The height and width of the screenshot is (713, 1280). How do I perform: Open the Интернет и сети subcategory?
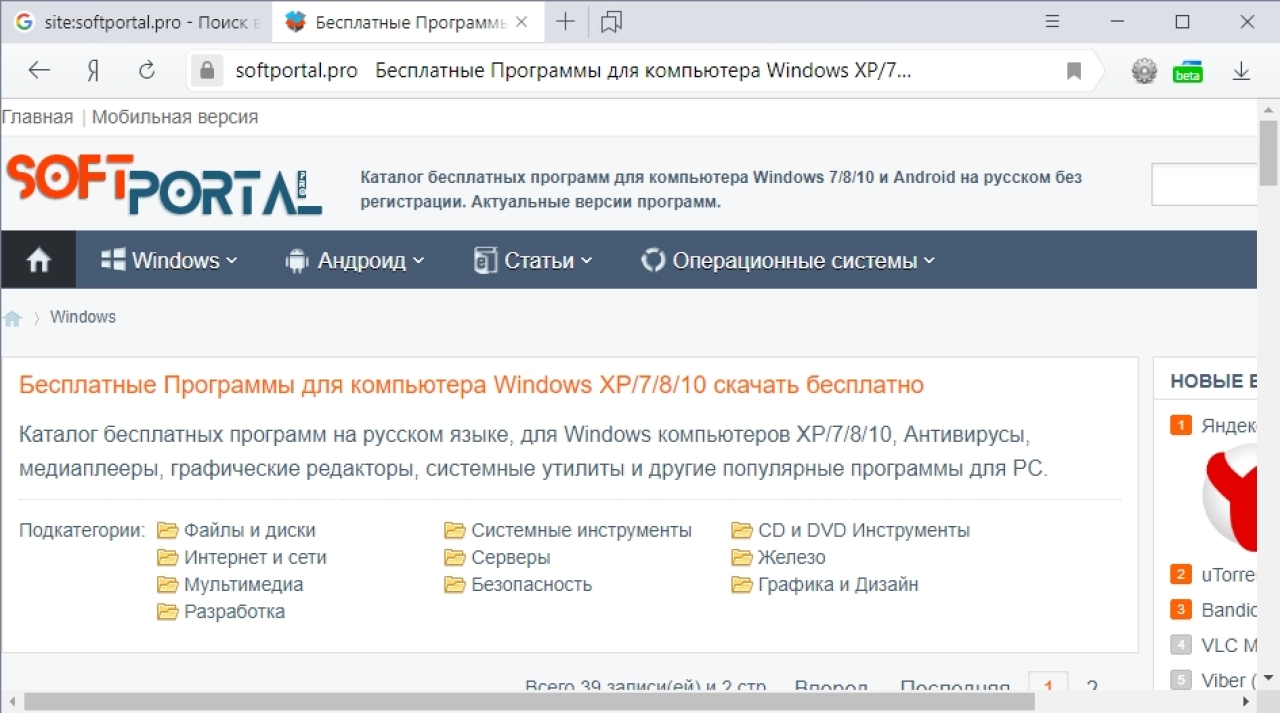[x=255, y=557]
